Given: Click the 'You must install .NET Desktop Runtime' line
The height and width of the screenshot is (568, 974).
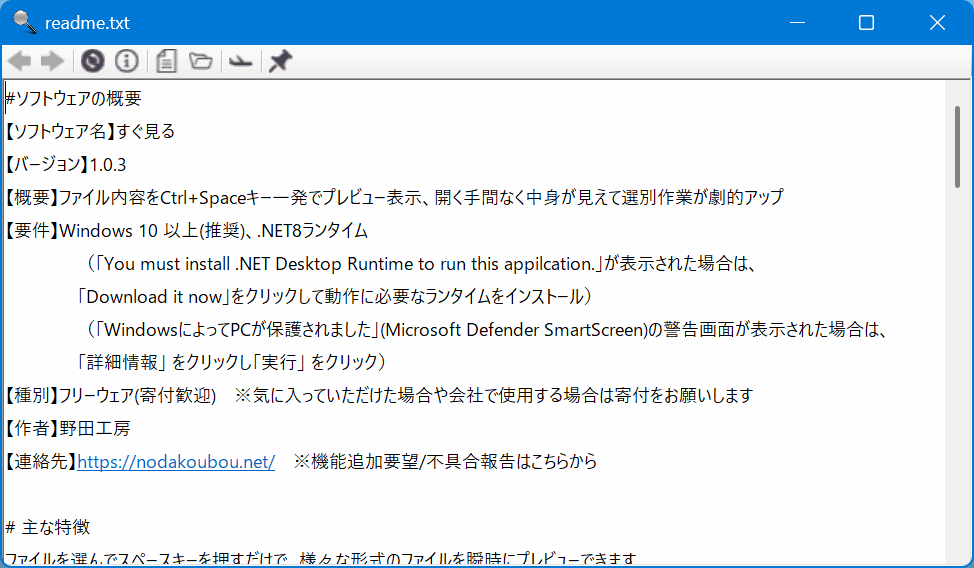Looking at the screenshot, I should pos(421,263).
